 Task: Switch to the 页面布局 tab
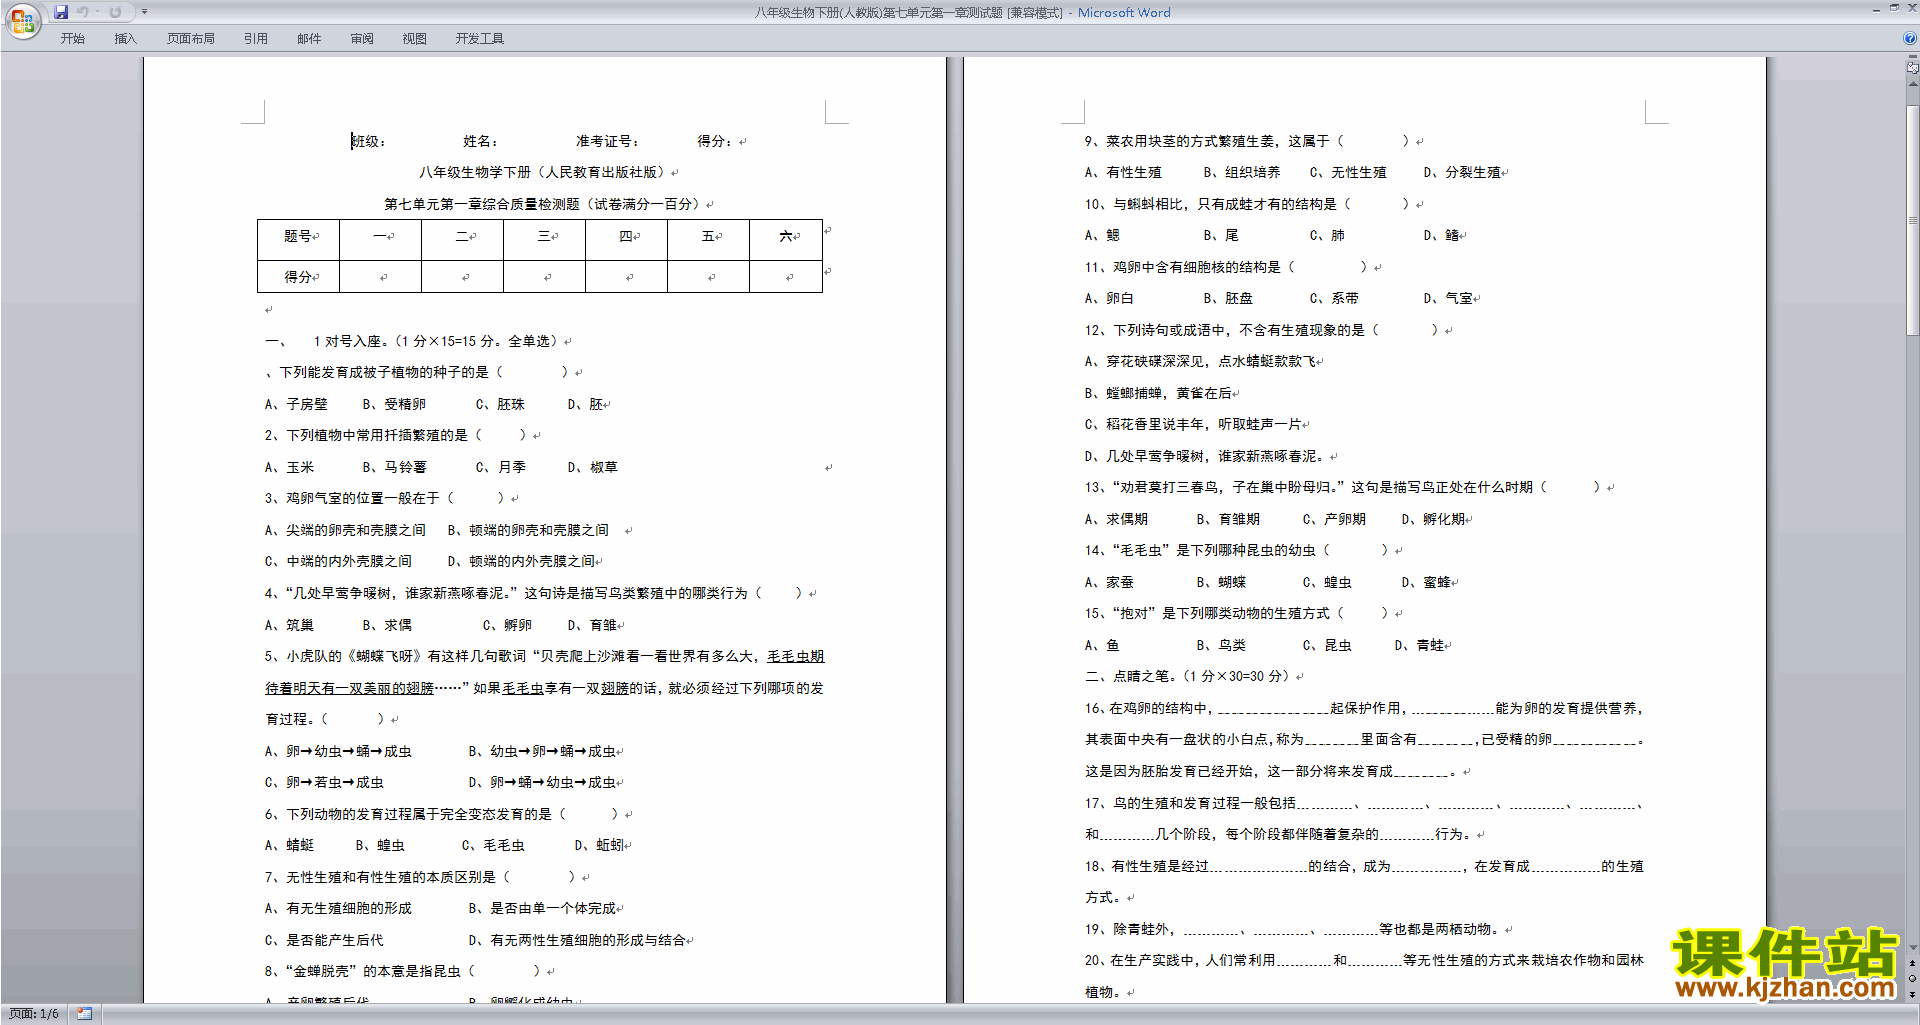point(191,39)
